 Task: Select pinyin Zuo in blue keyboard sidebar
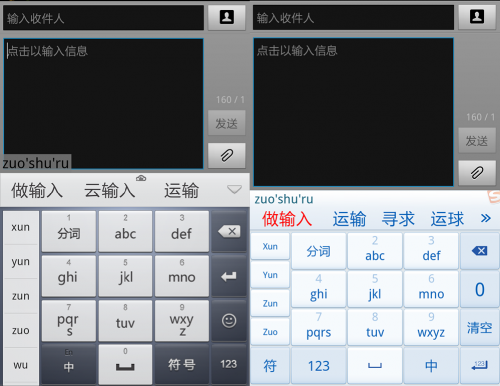[x=270, y=332]
